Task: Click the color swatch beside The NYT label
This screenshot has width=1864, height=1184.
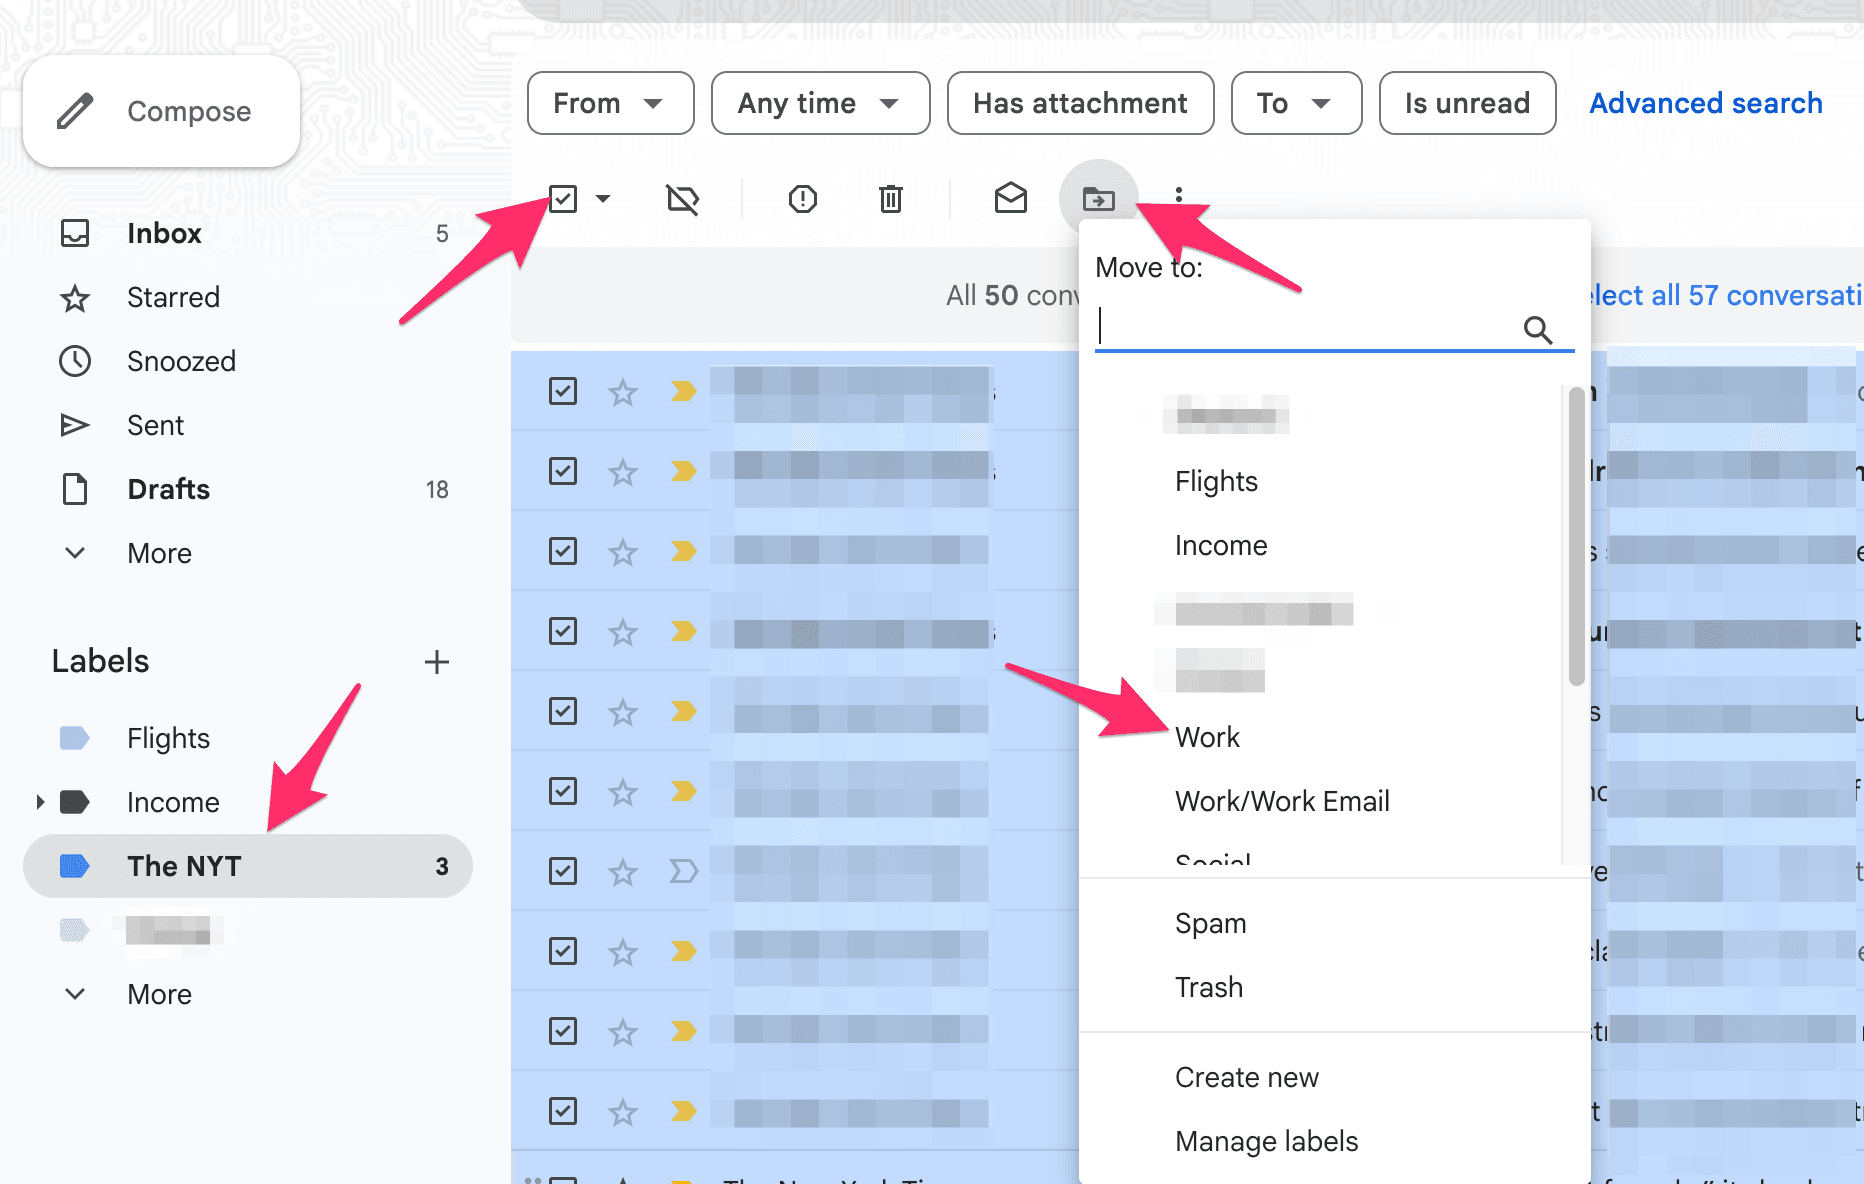Action: 74,866
